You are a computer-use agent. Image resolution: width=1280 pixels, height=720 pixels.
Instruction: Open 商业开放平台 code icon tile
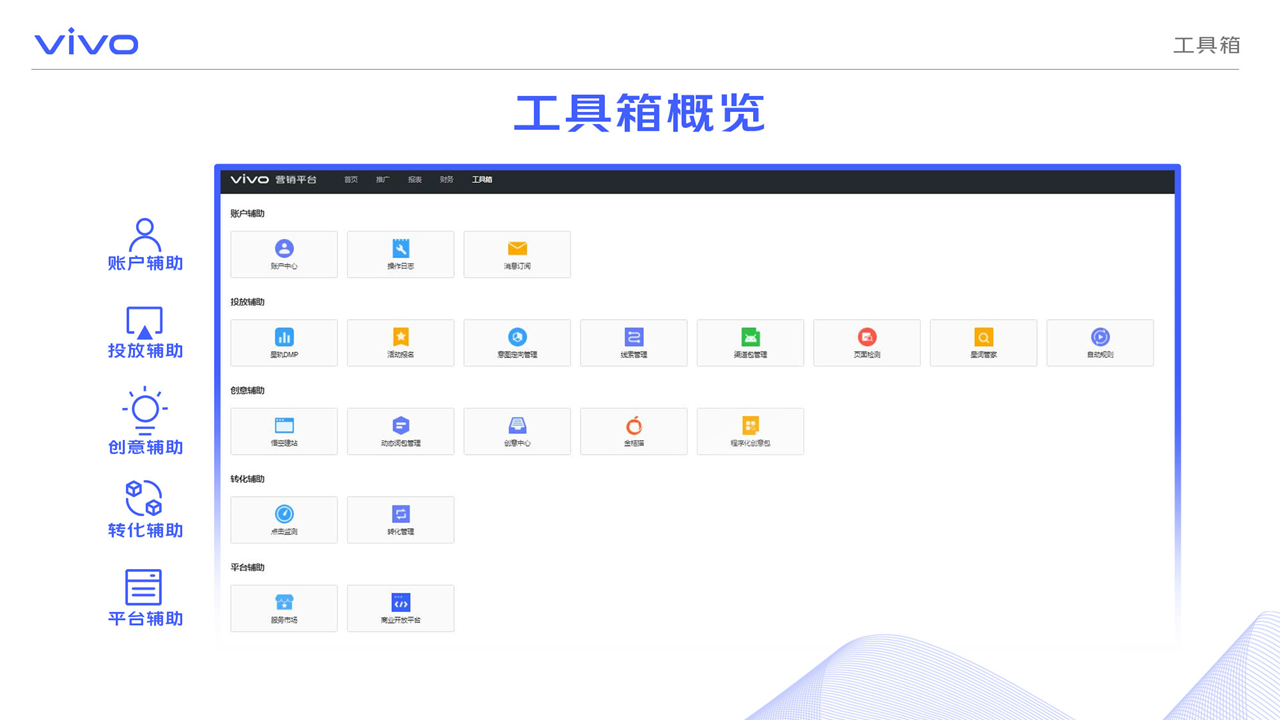click(x=401, y=608)
